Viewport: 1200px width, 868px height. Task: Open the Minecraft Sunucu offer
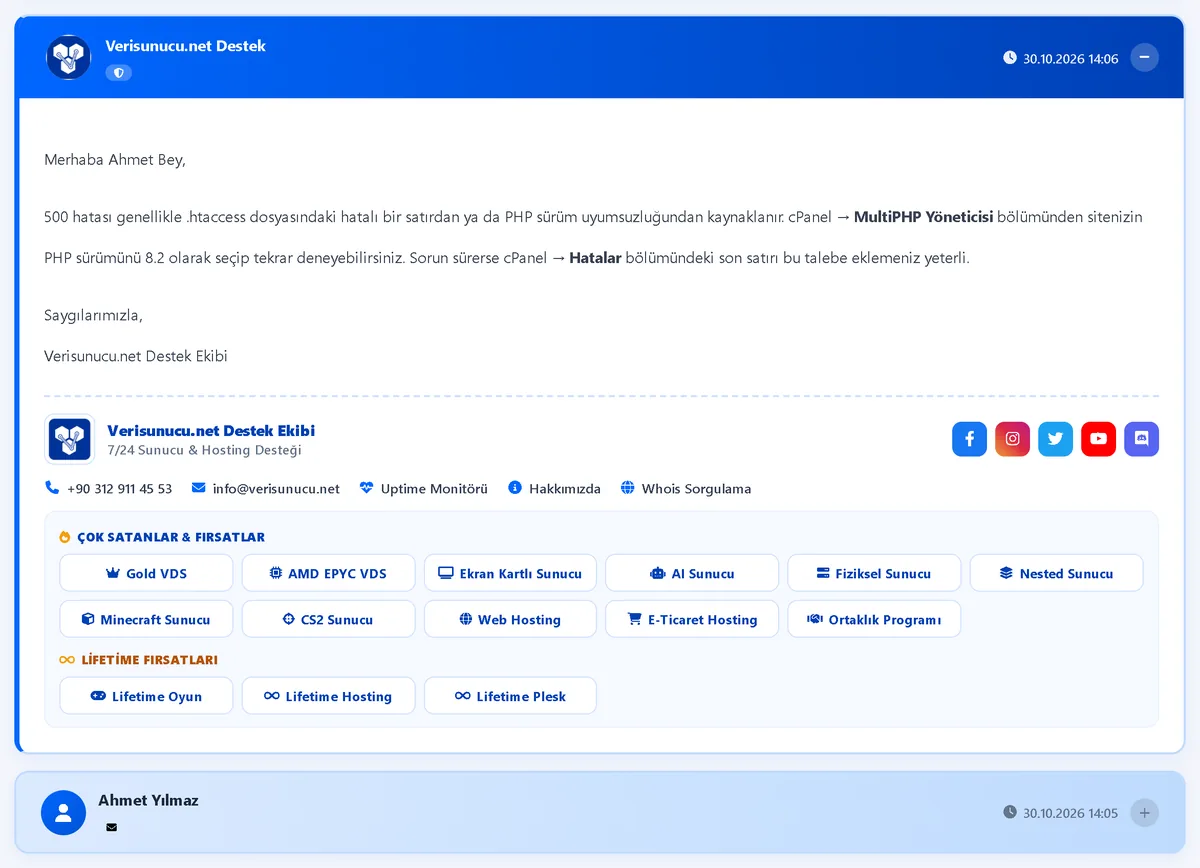[146, 619]
